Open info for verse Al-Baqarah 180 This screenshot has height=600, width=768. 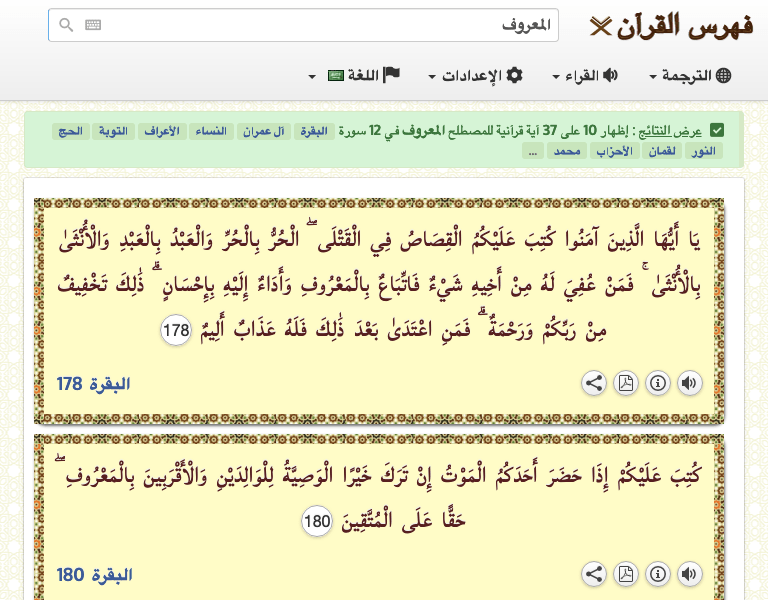pos(657,574)
